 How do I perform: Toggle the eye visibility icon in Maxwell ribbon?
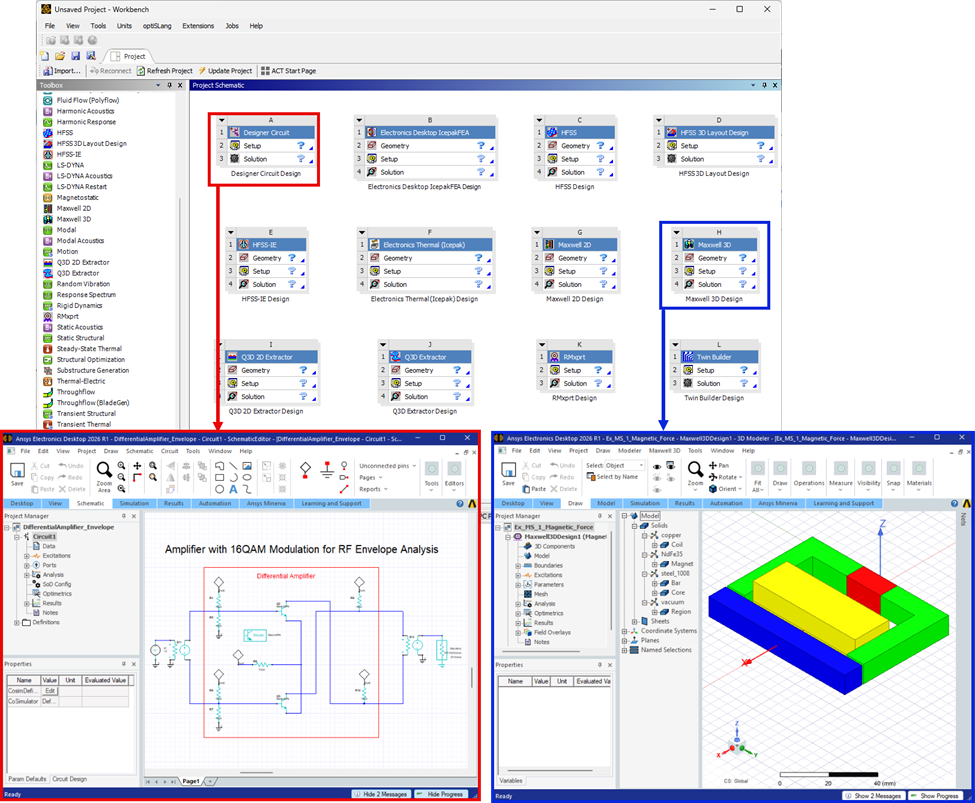[657, 466]
